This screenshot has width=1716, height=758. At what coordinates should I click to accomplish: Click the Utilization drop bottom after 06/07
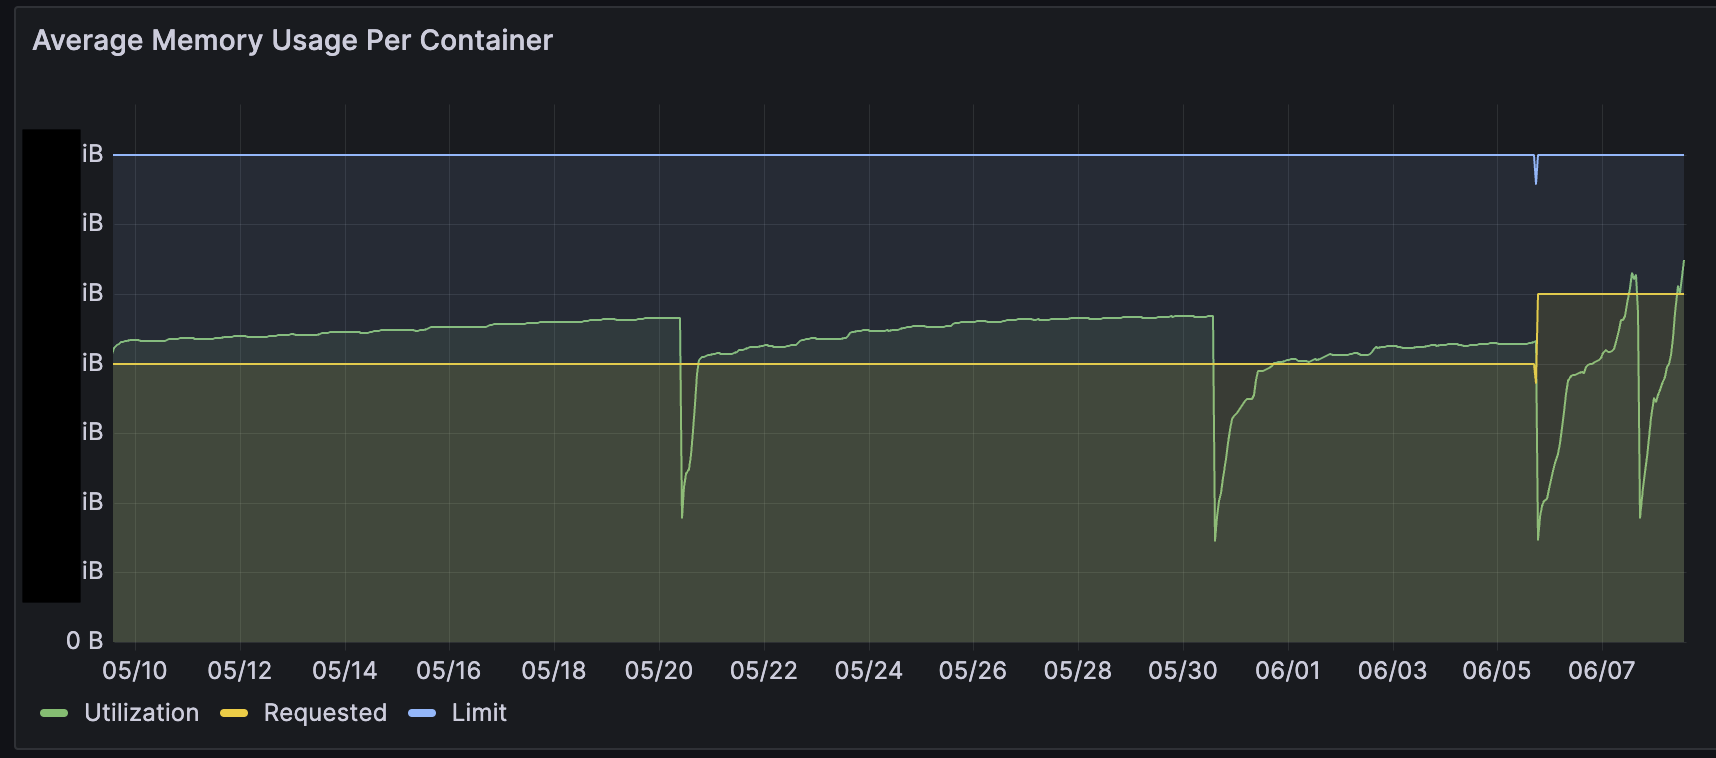[x=1640, y=515]
